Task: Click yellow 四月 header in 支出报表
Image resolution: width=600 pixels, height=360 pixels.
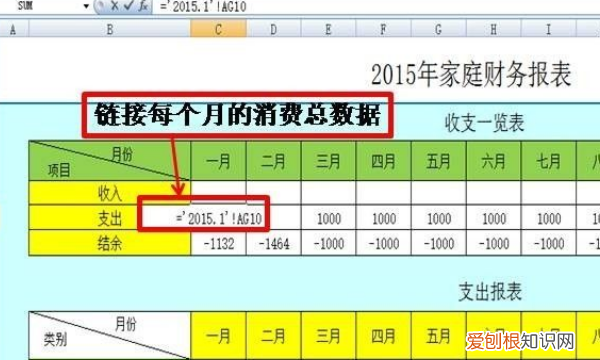Action: click(383, 335)
